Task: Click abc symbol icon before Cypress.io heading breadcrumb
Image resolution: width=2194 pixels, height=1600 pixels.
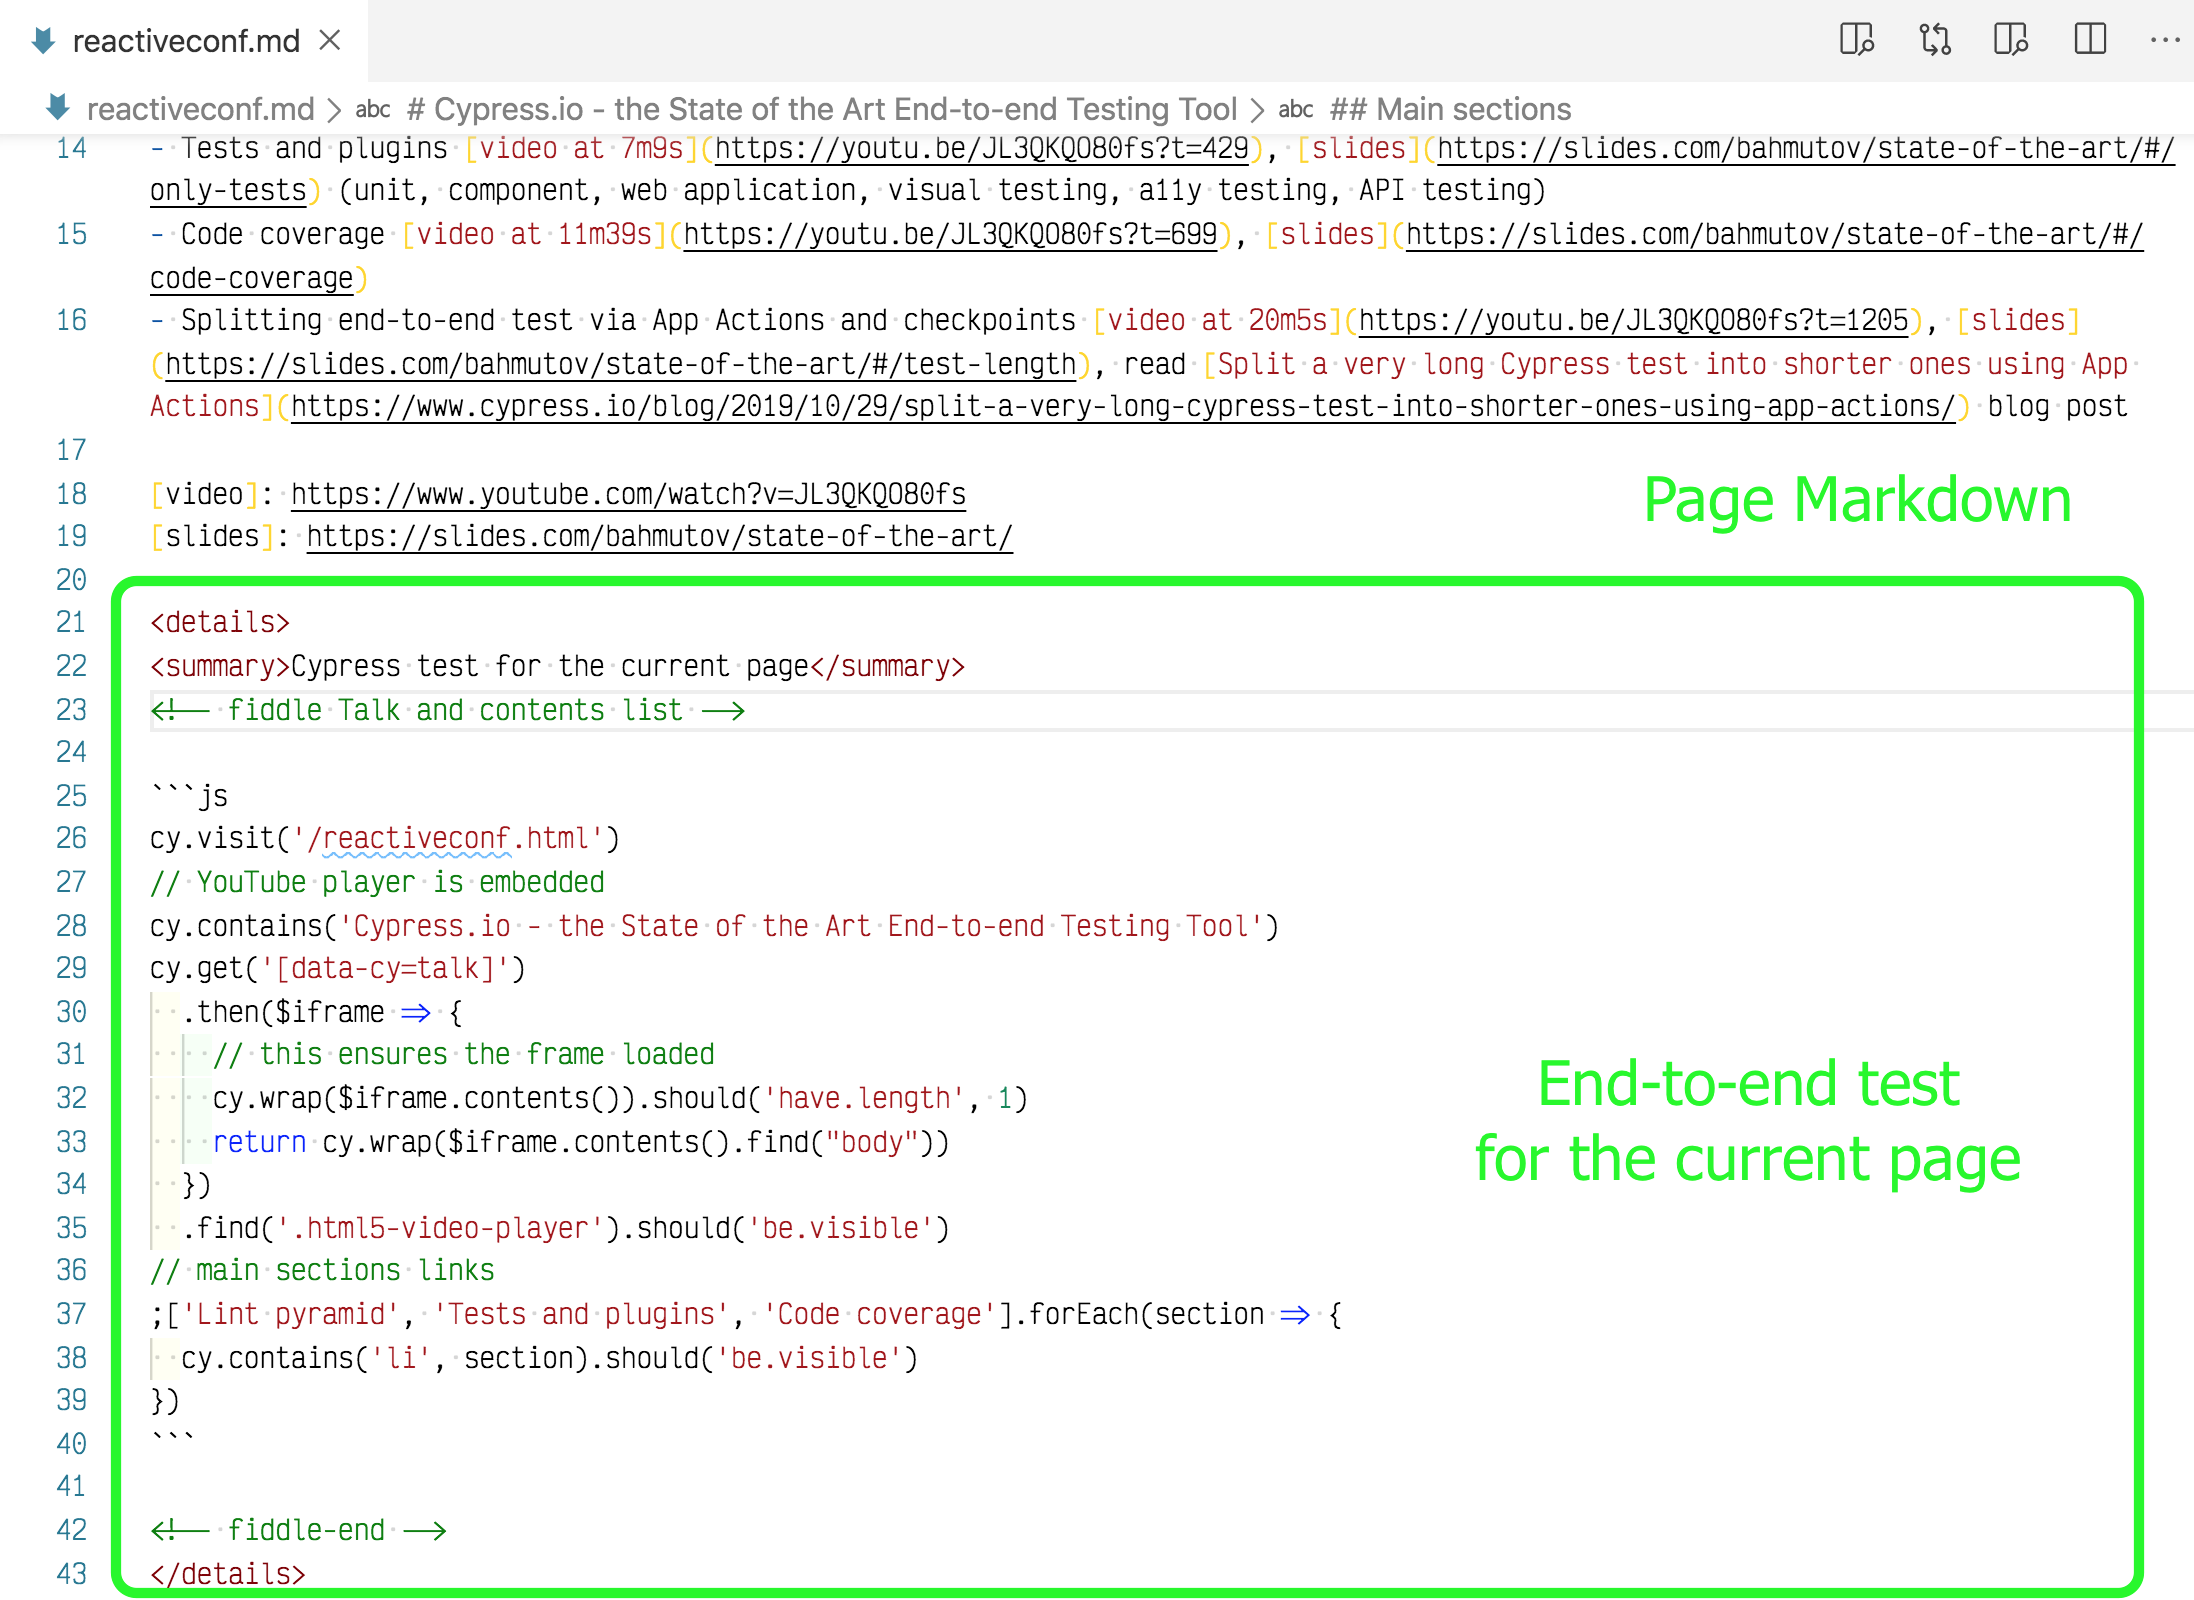Action: [373, 109]
